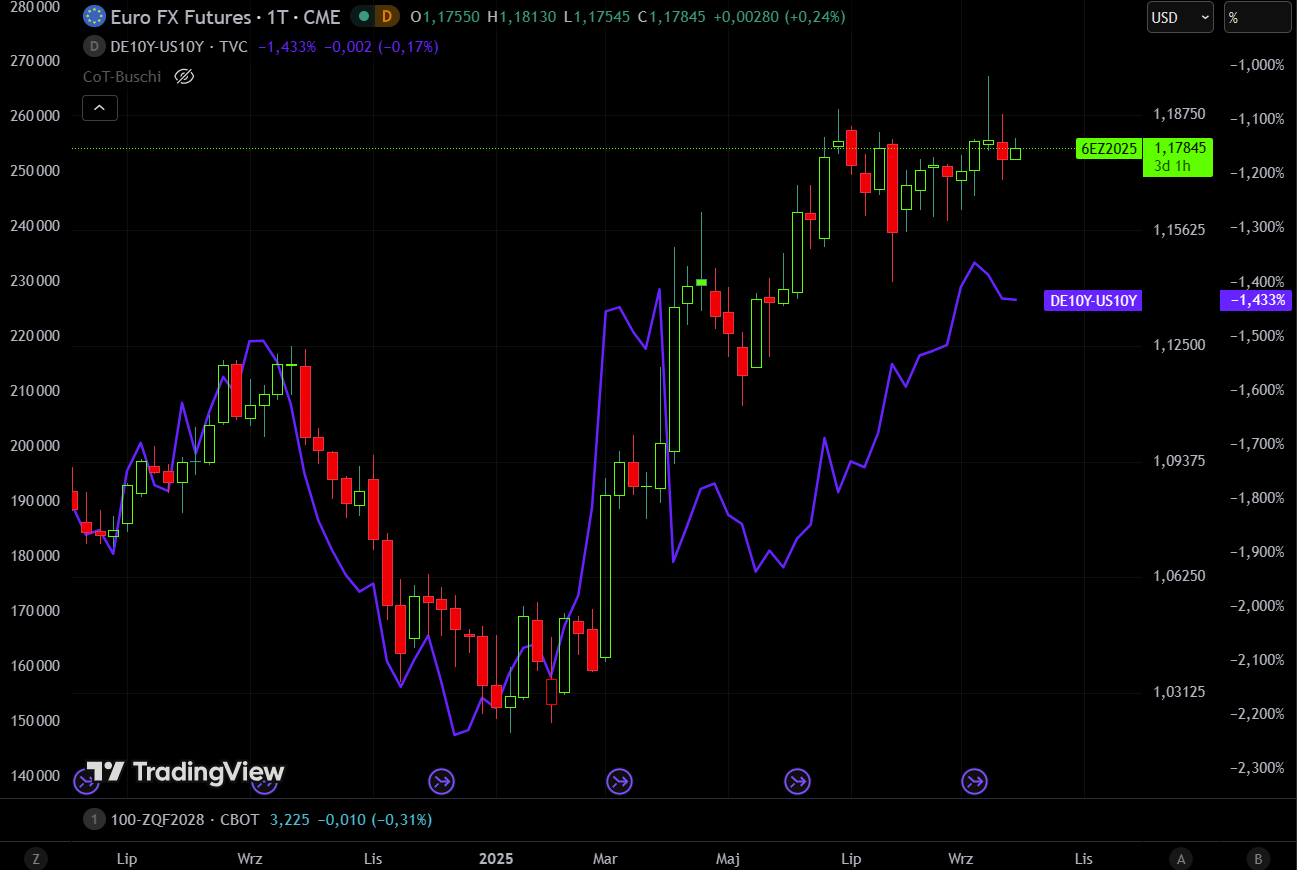The image size is (1297, 870).
Task: Click the 280 000 left axis label
Action: [33, 6]
